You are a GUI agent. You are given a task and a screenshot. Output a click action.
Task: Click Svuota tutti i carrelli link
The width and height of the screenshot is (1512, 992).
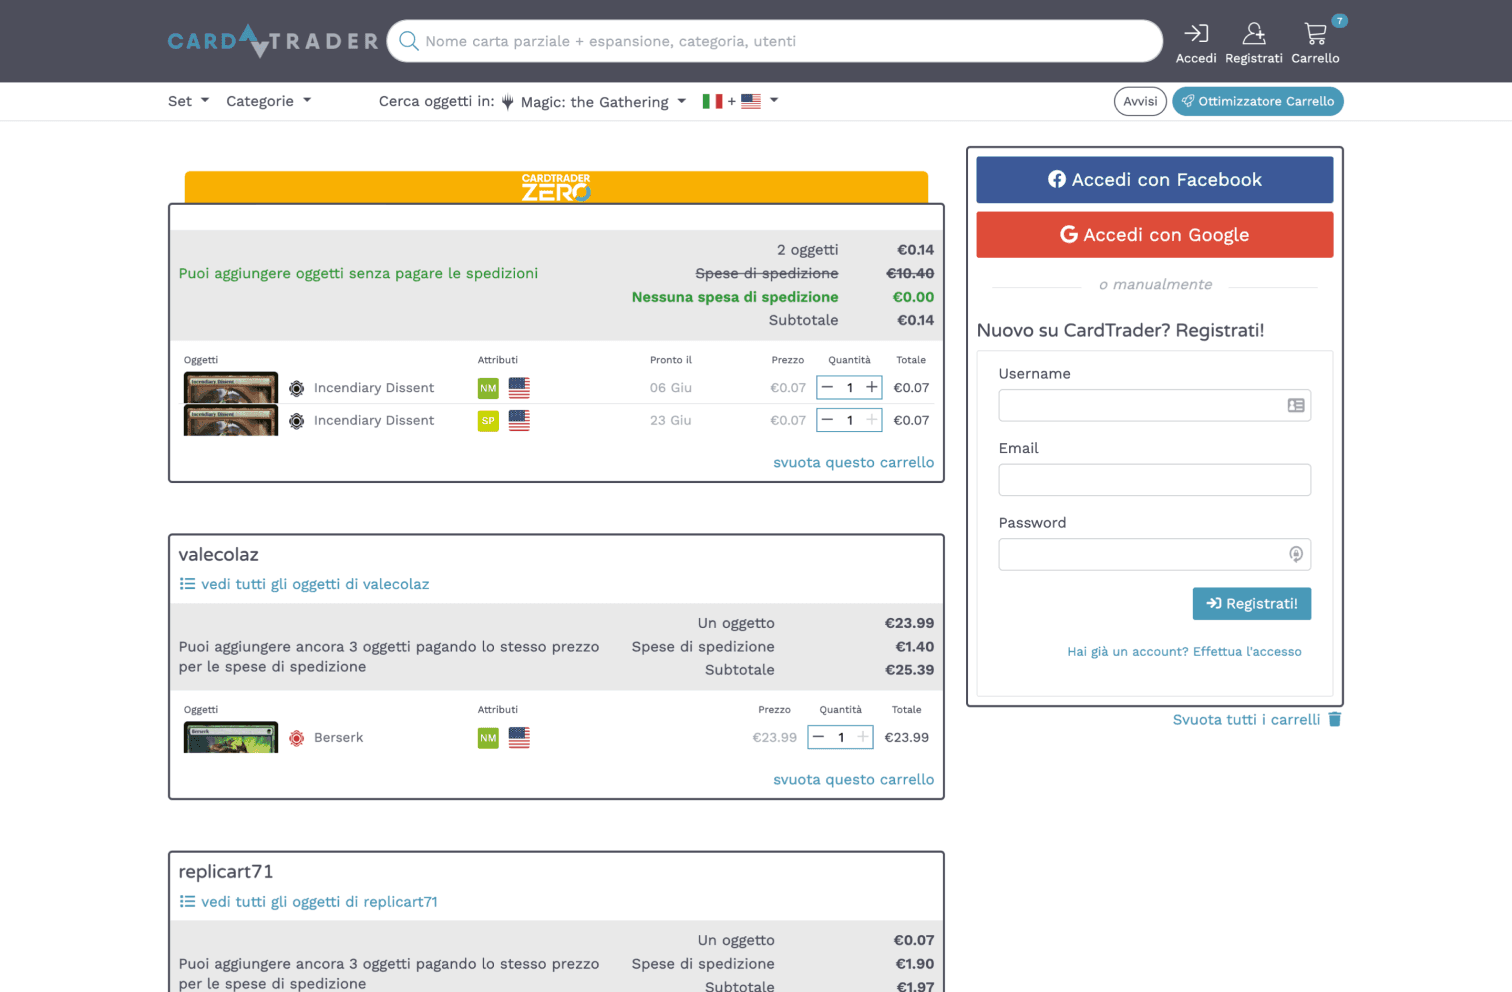coord(1246,720)
